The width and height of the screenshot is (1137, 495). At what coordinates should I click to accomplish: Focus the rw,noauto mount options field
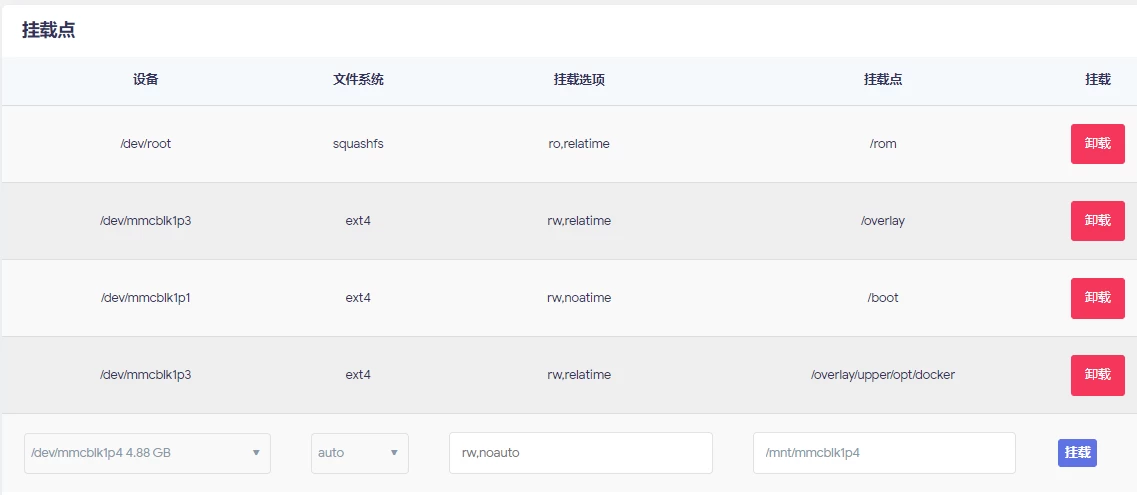[x=581, y=453]
